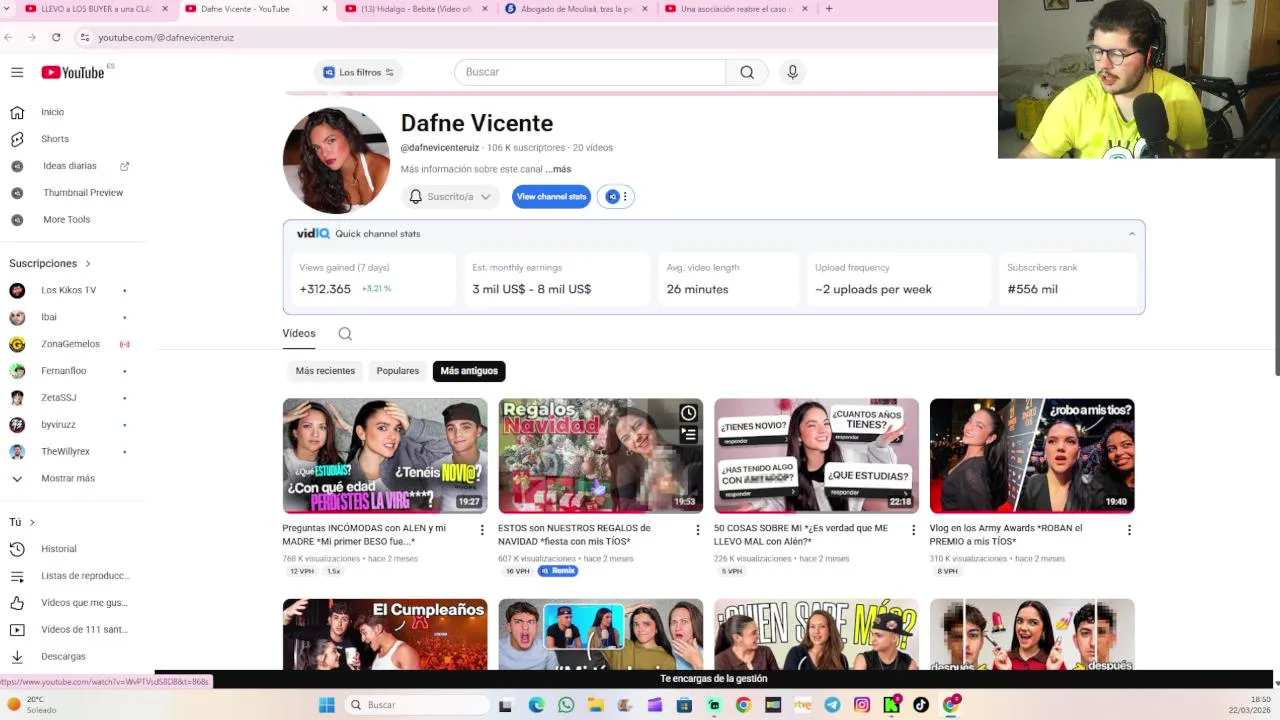Viewport: 1280px width, 720px height.
Task: Click the Windows taskbar Buscar field
Action: 420,705
